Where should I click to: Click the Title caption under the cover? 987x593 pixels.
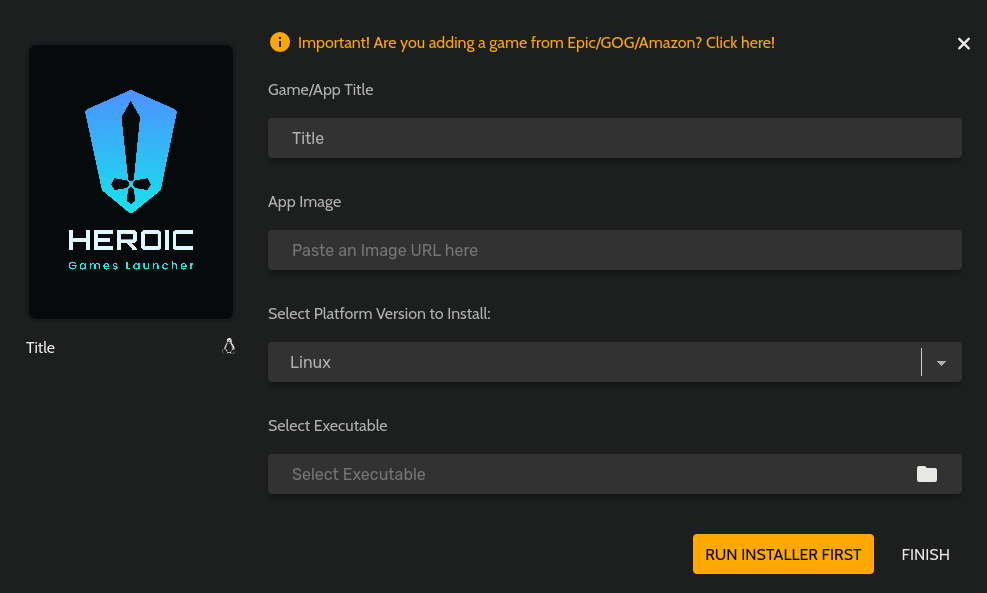pyautogui.click(x=41, y=348)
